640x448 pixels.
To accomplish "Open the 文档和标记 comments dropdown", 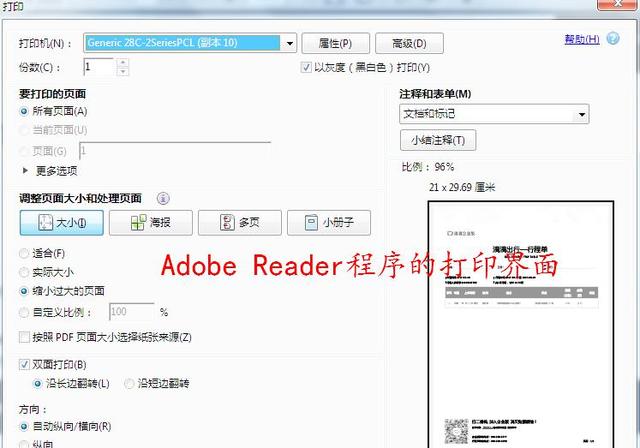I will click(494, 114).
